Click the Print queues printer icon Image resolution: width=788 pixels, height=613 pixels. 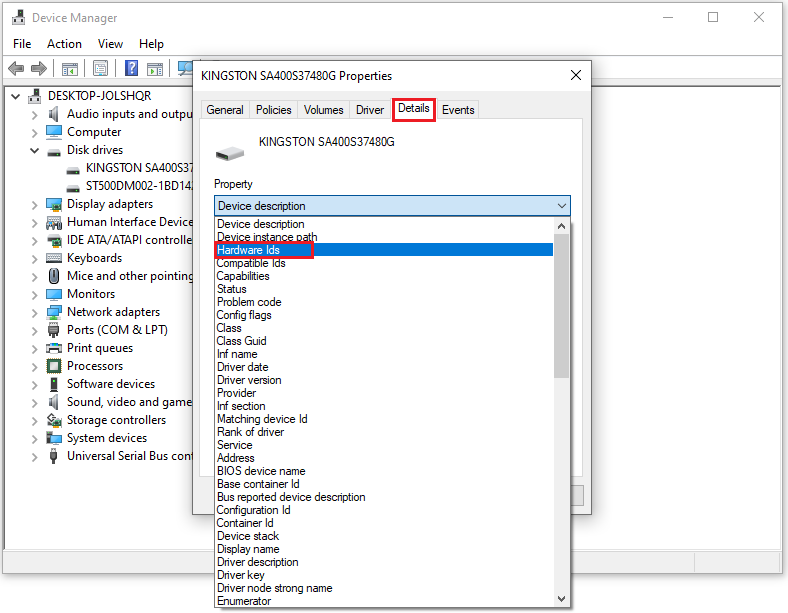(54, 348)
